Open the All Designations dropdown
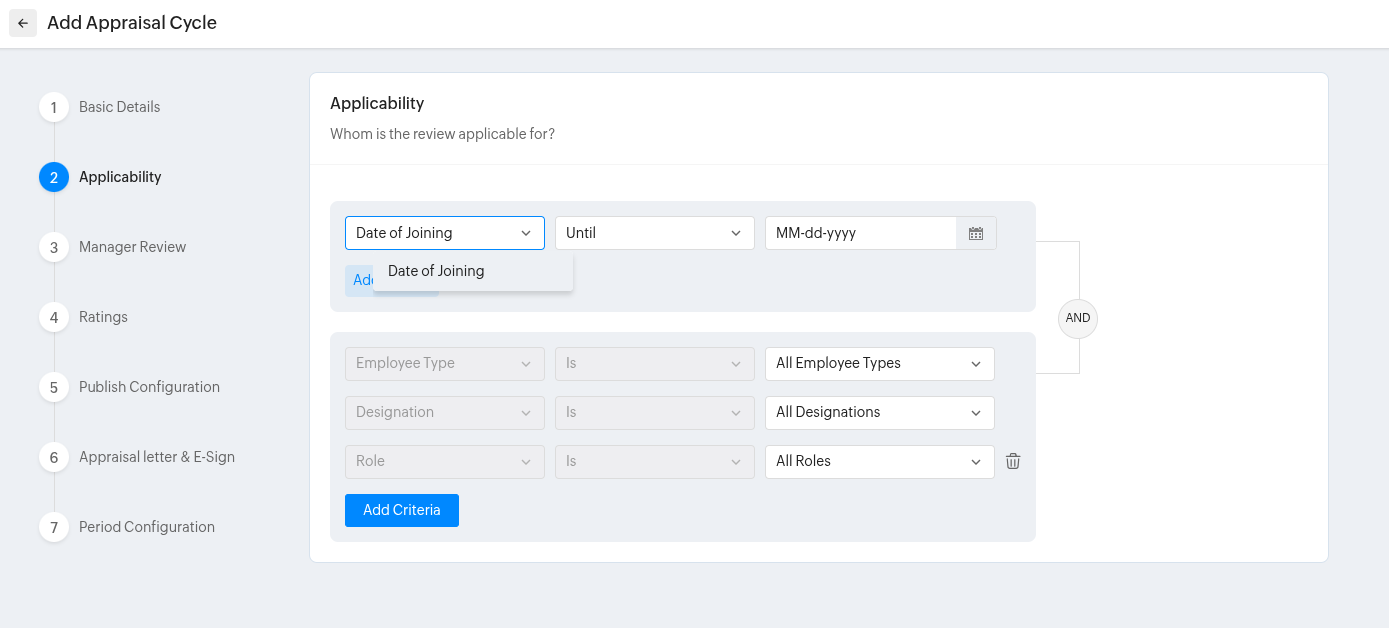The image size is (1389, 628). pos(879,412)
